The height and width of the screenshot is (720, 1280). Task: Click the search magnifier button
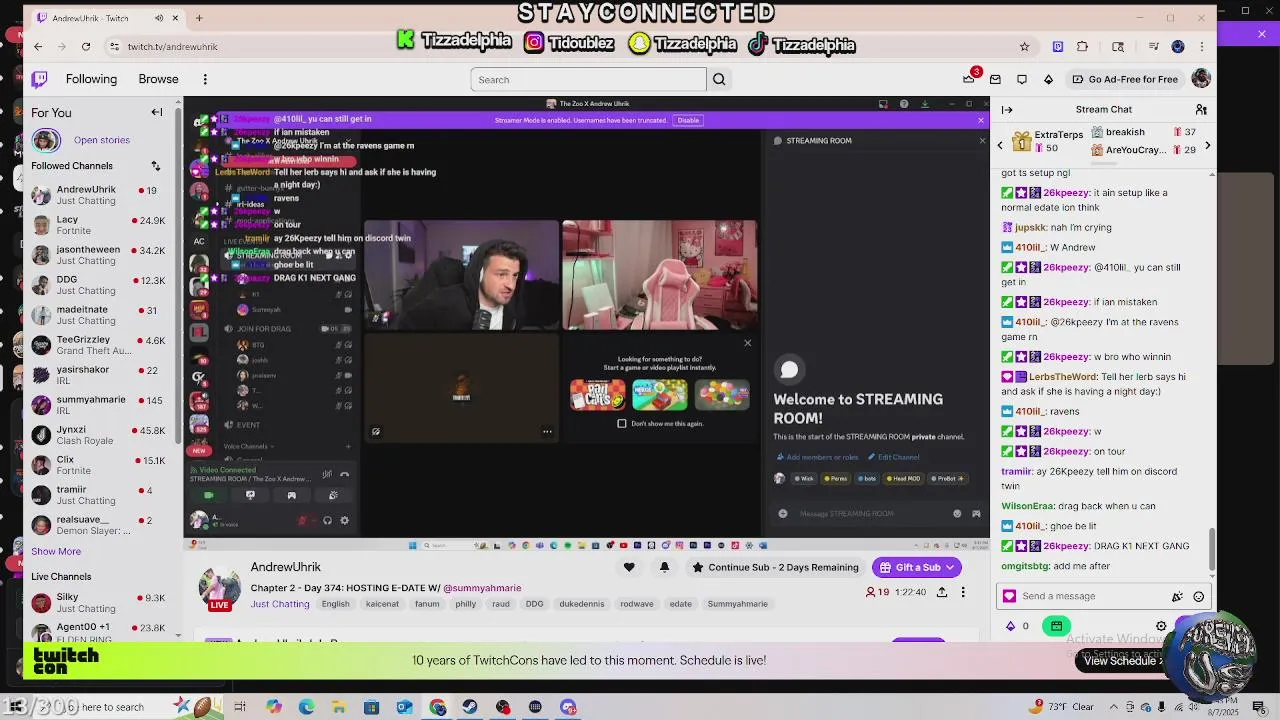(719, 79)
